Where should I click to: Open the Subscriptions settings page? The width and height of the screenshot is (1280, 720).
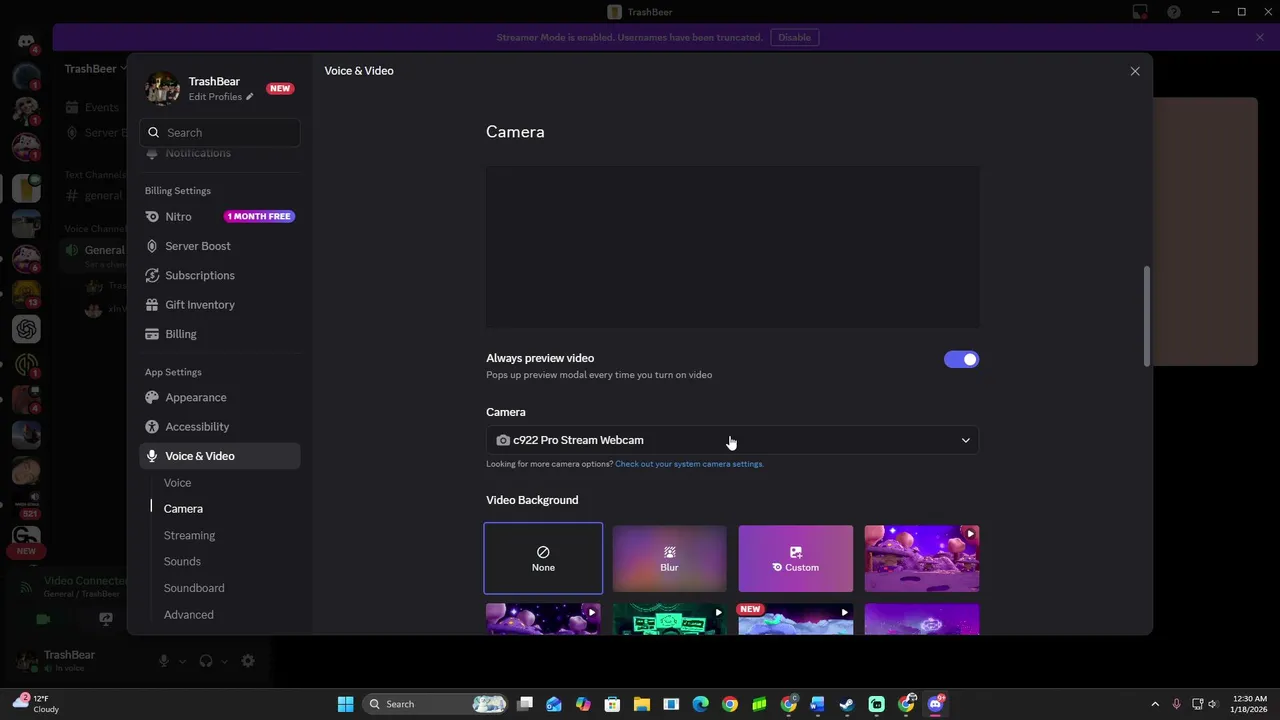coord(220,275)
